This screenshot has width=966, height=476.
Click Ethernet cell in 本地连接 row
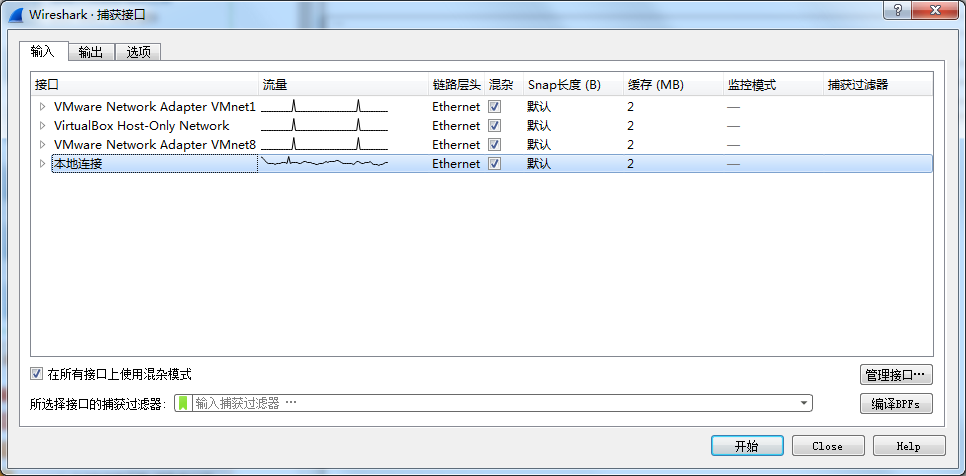pos(456,164)
